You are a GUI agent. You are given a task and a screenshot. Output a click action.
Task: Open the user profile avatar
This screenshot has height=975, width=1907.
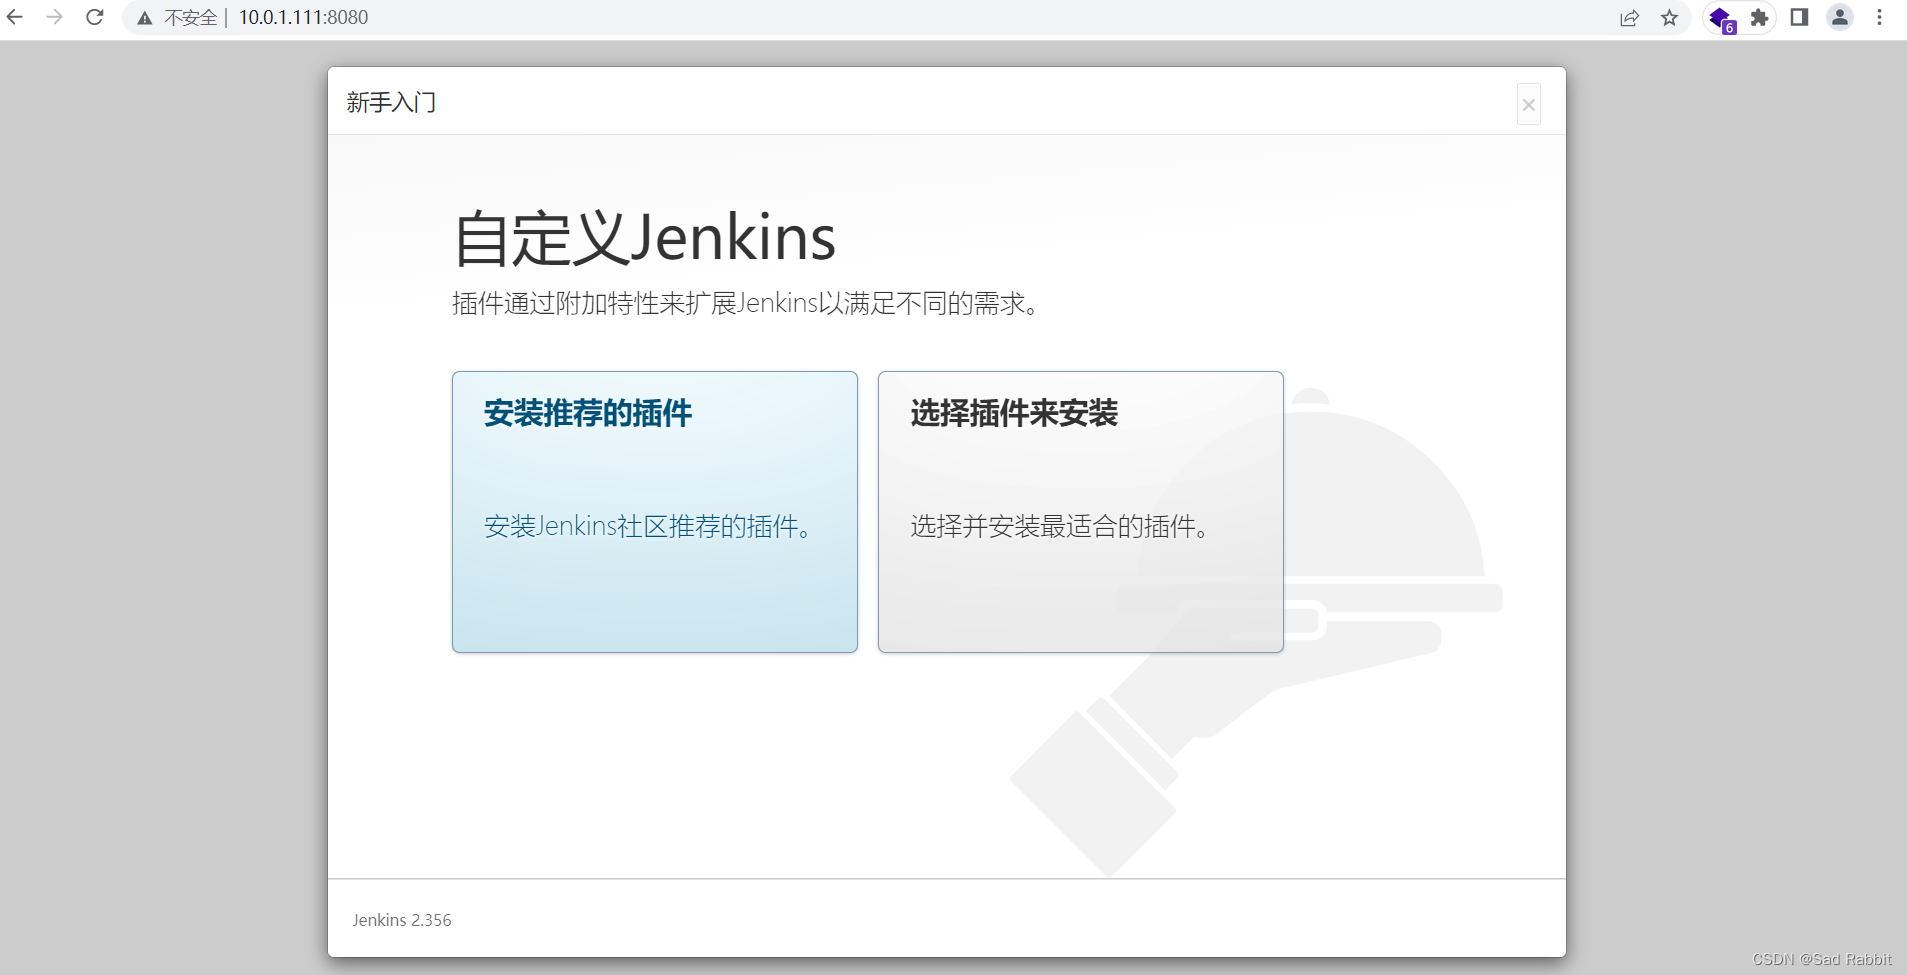1840,17
